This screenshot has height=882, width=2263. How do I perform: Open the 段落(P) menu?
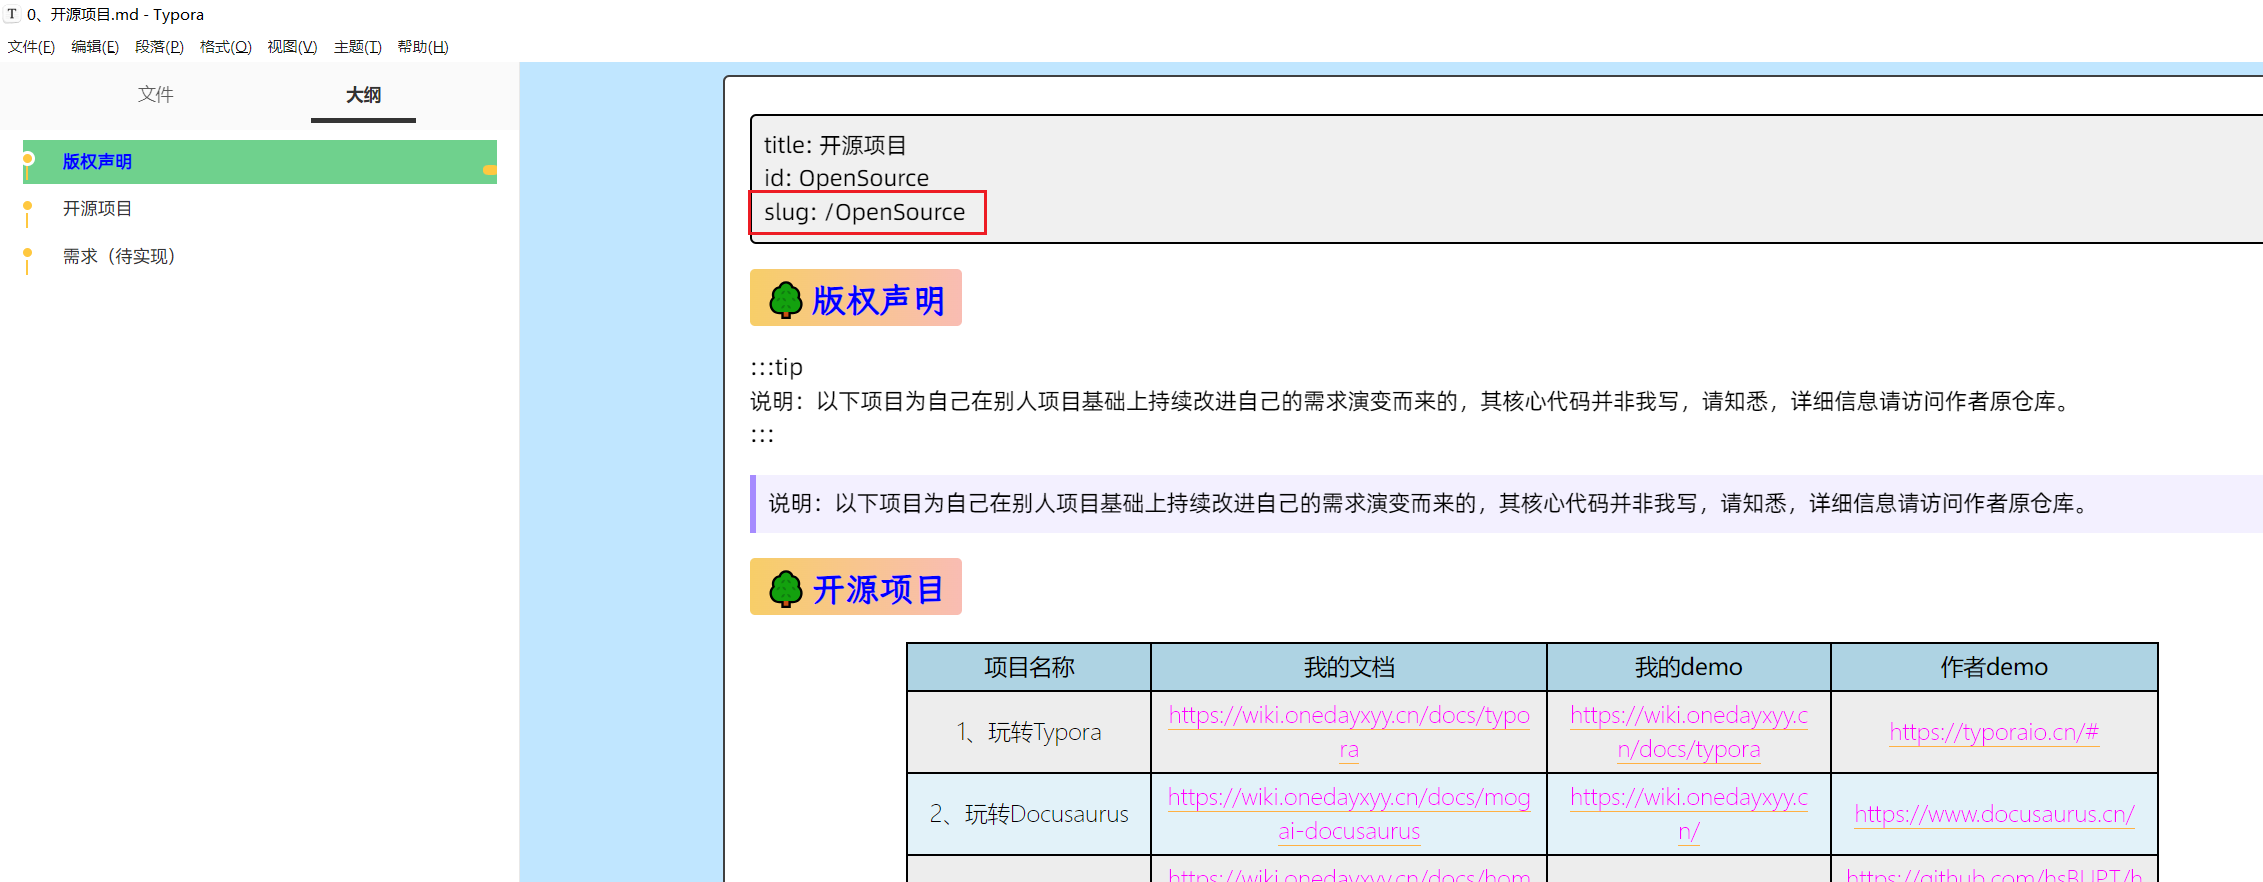[x=159, y=47]
